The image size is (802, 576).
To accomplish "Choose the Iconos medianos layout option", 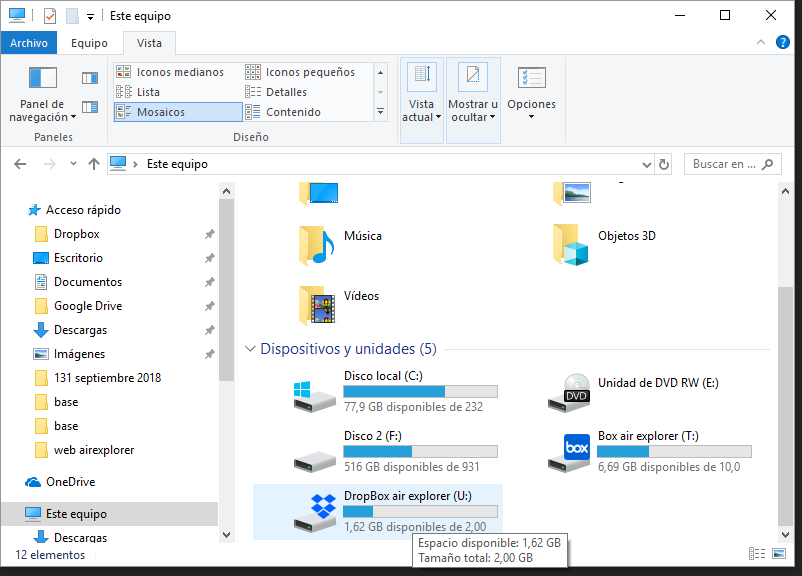I will [x=178, y=72].
